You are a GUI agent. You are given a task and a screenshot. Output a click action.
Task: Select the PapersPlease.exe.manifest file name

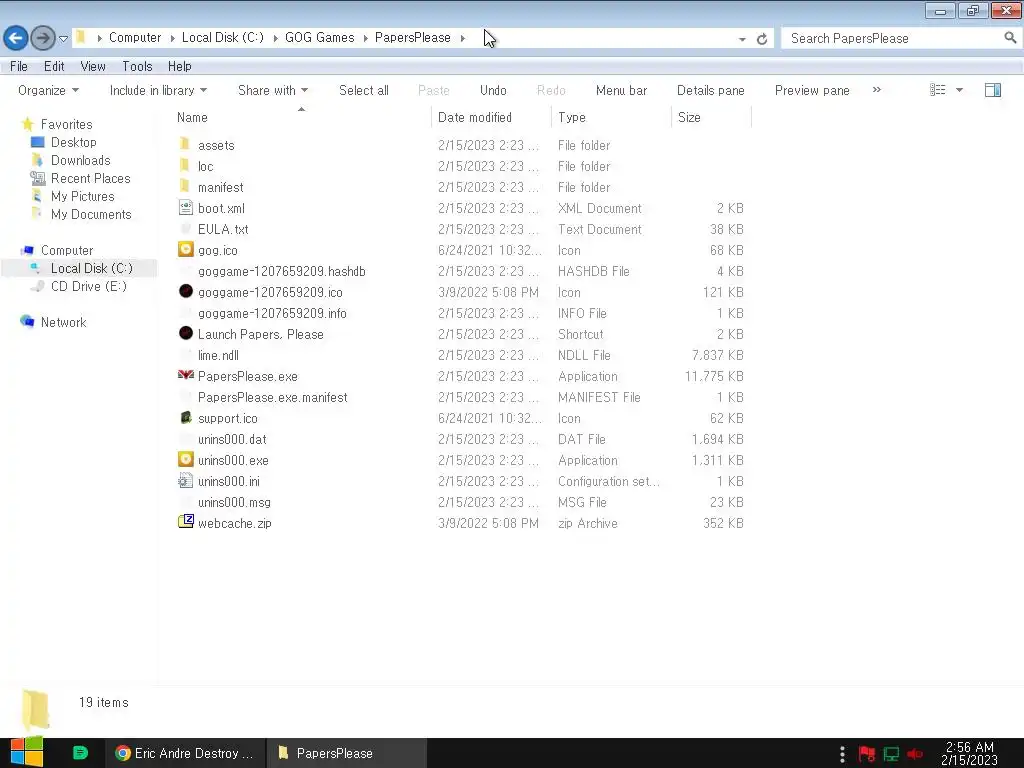pos(272,397)
